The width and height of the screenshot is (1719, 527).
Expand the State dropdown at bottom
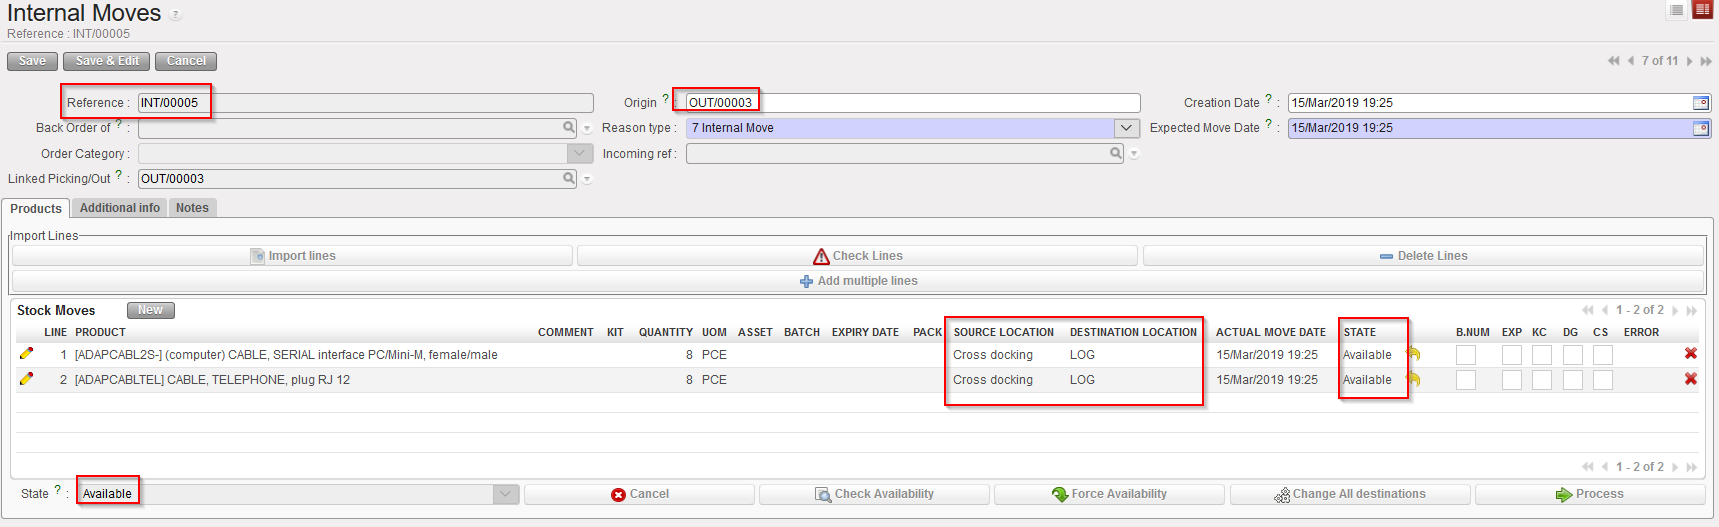coord(506,494)
